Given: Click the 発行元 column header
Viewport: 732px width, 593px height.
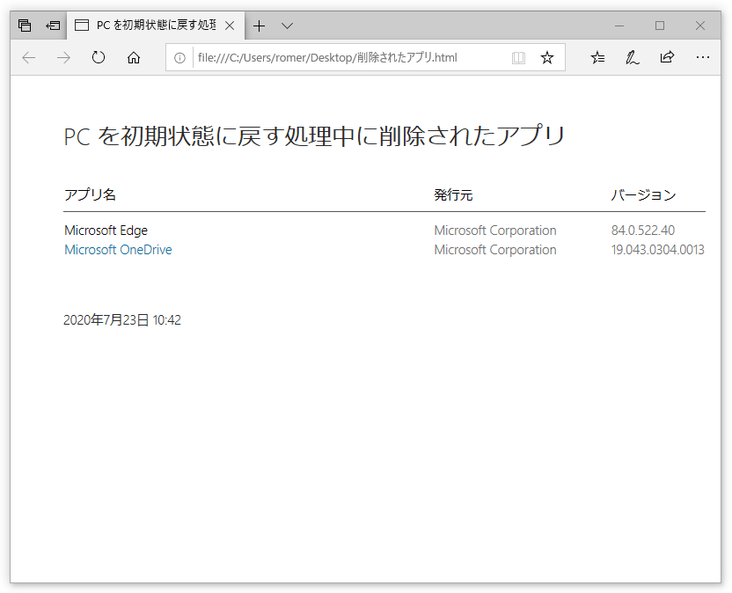Looking at the screenshot, I should coord(453,195).
